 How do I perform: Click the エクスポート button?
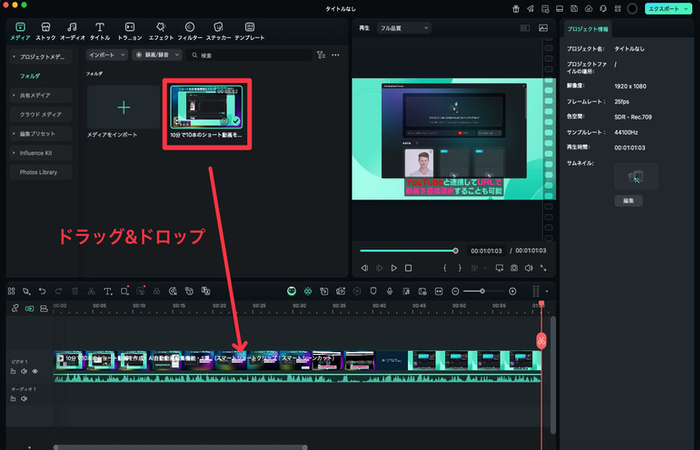click(x=664, y=8)
